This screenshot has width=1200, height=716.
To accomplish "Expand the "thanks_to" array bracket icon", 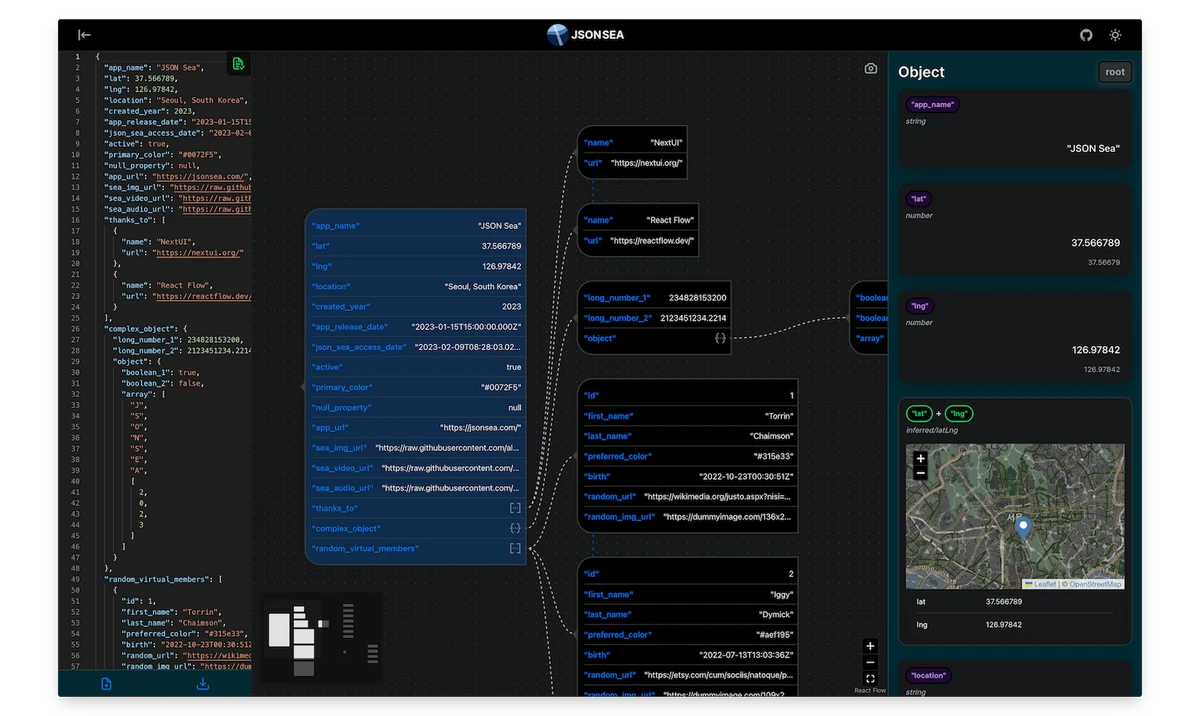I will 515,508.
